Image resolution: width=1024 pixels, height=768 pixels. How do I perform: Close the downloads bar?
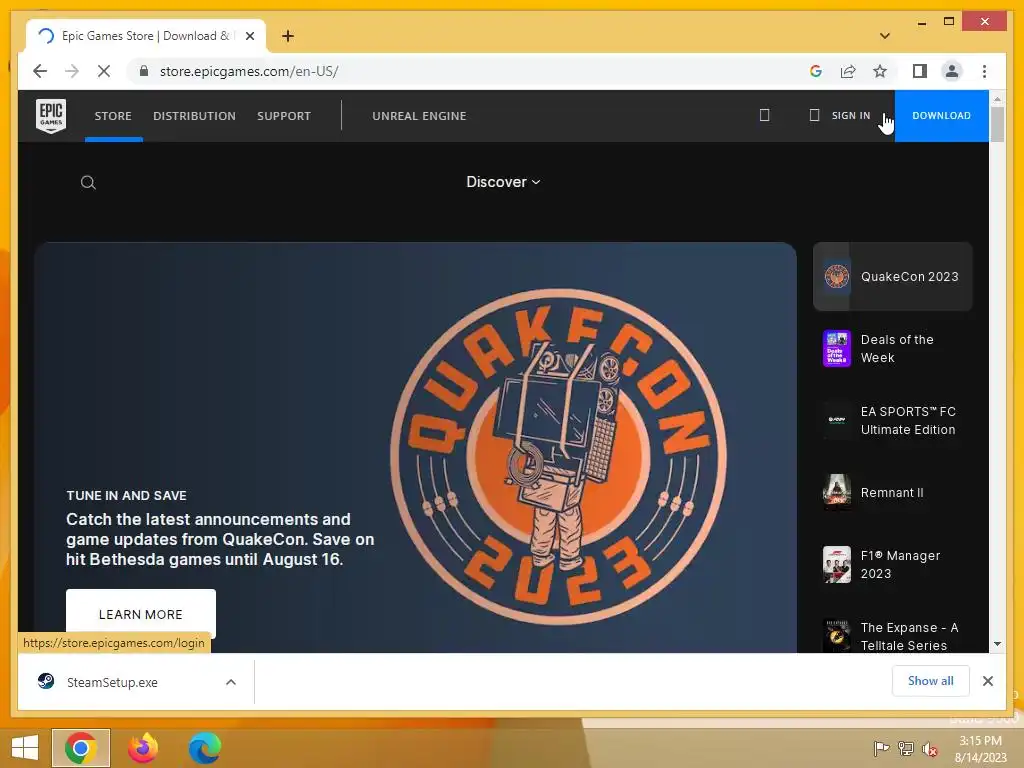987,681
